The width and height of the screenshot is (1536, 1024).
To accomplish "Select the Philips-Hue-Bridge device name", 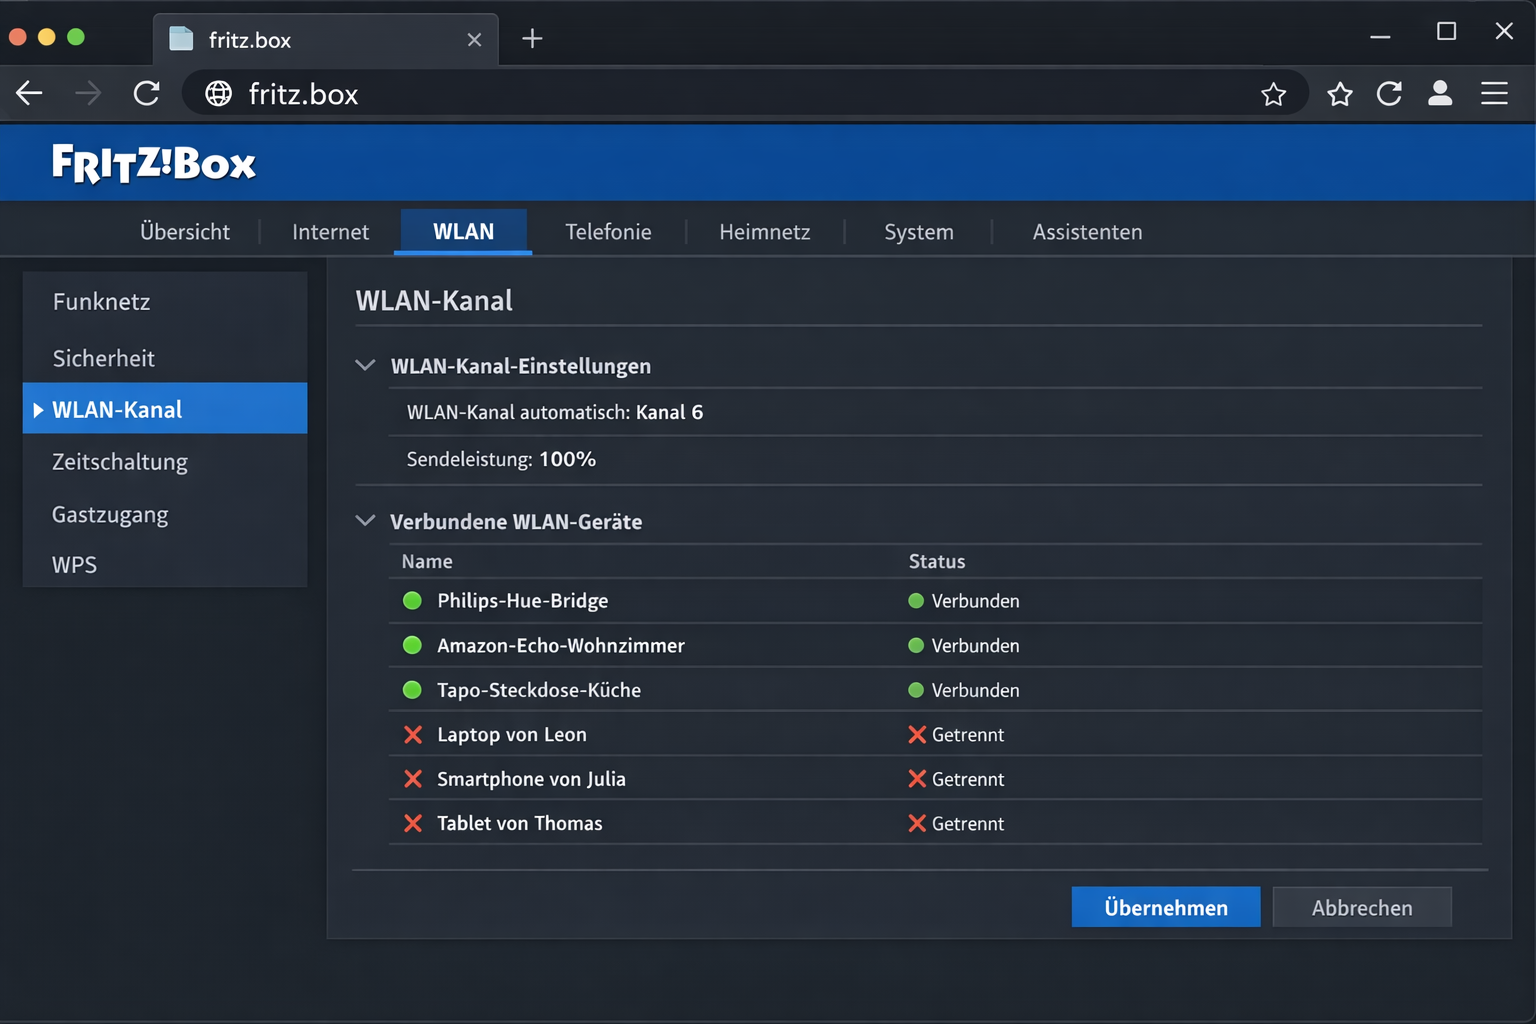I will pos(523,601).
